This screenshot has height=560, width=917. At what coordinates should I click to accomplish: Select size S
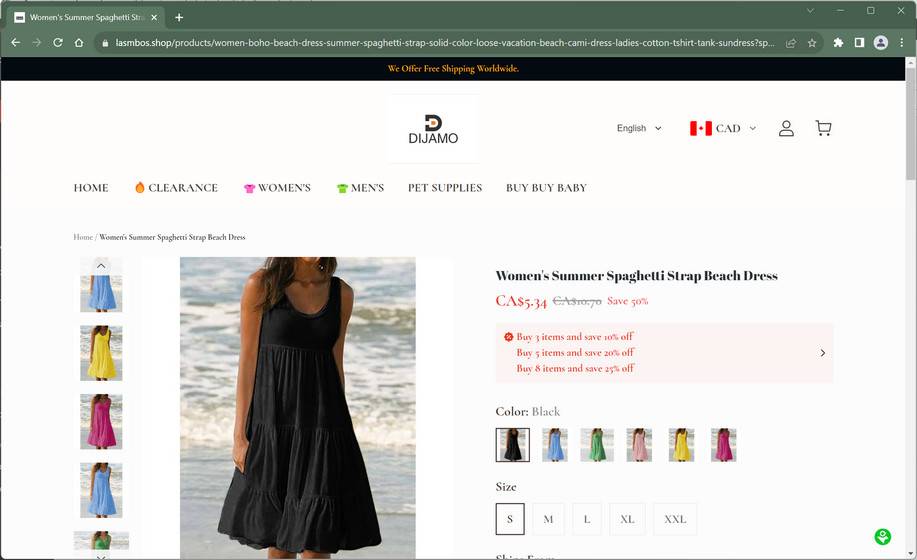pos(510,519)
